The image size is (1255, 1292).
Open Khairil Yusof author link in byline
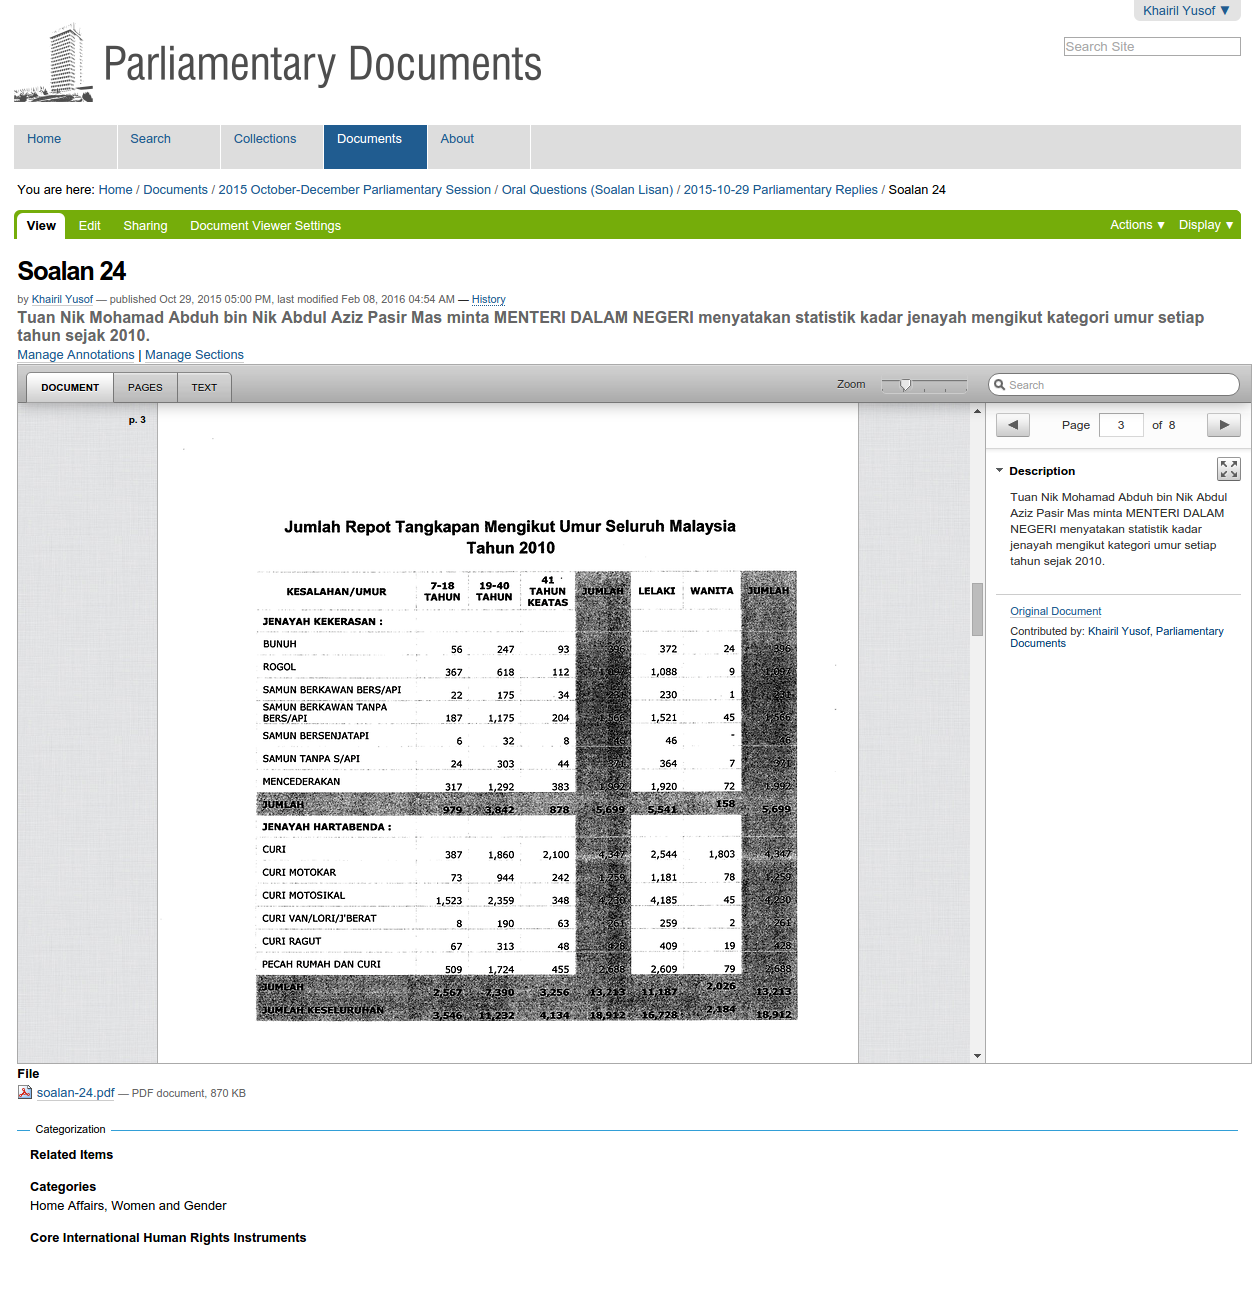62,299
